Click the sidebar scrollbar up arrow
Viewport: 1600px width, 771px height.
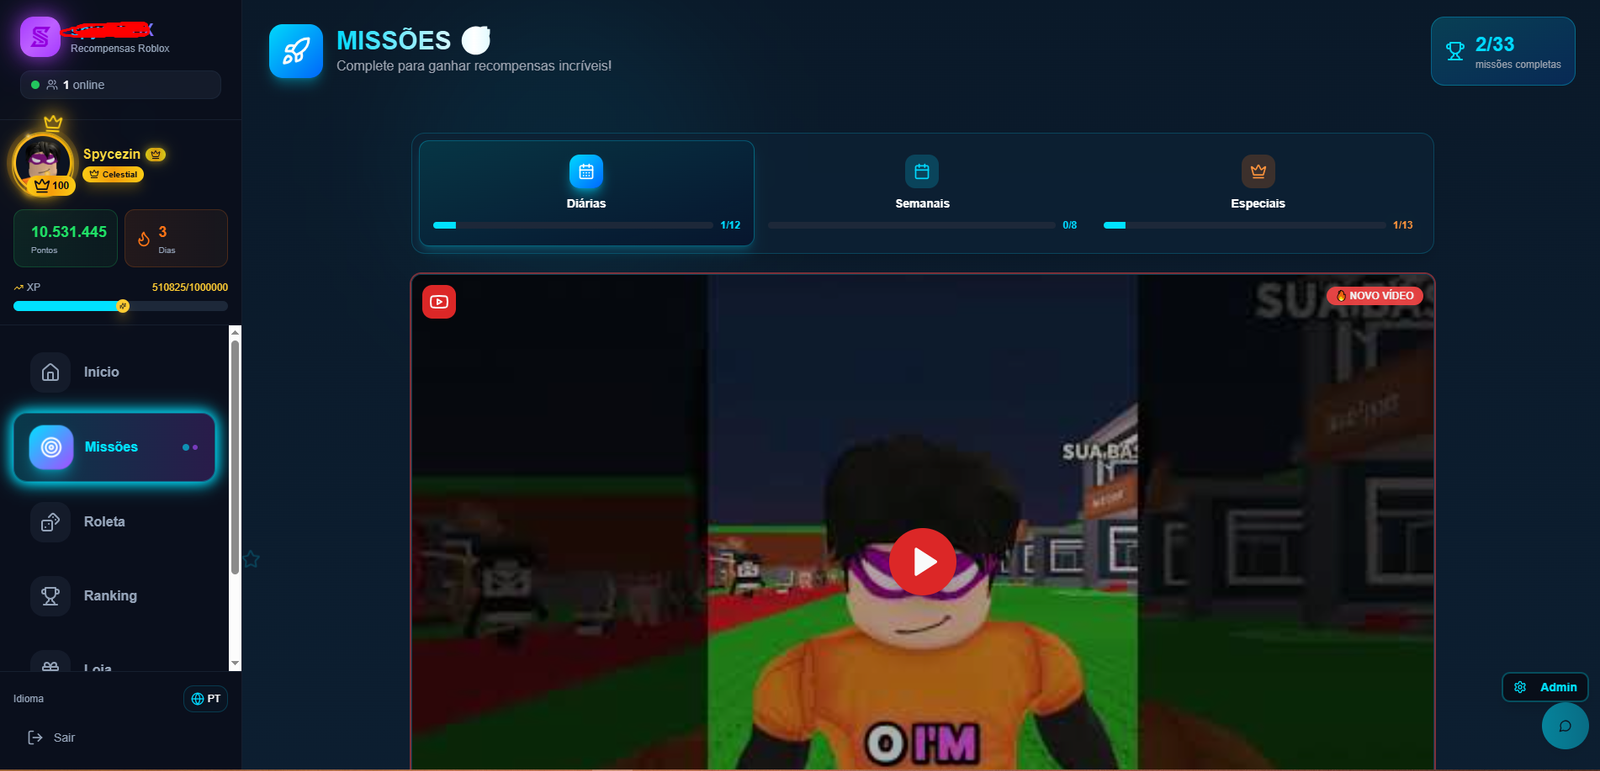(x=235, y=332)
